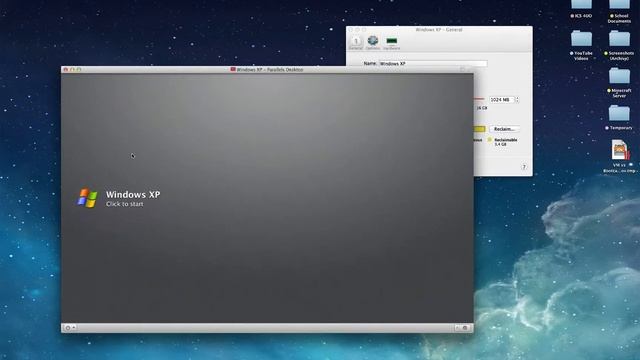Screen dimensions: 640x360
Task: Click the 1024 MB memory field
Action: click(502, 100)
